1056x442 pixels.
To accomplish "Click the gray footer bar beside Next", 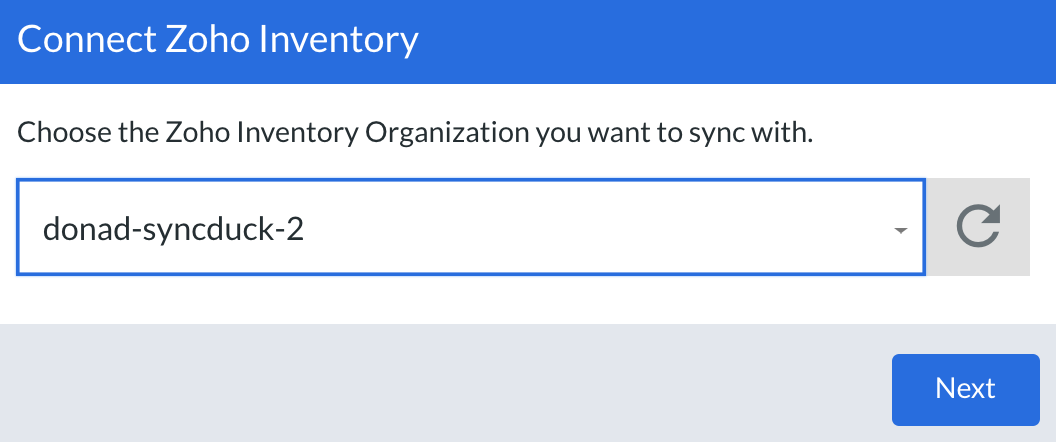I will 444,383.
